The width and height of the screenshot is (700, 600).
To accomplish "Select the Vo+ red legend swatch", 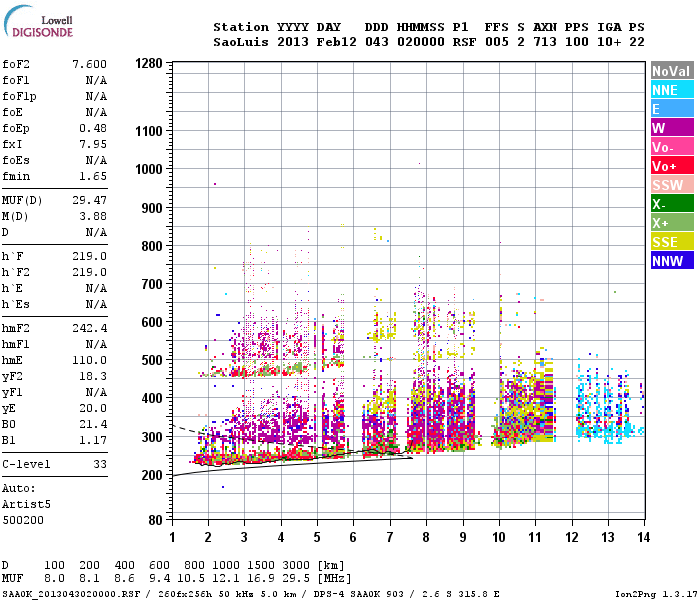I will coord(672,166).
